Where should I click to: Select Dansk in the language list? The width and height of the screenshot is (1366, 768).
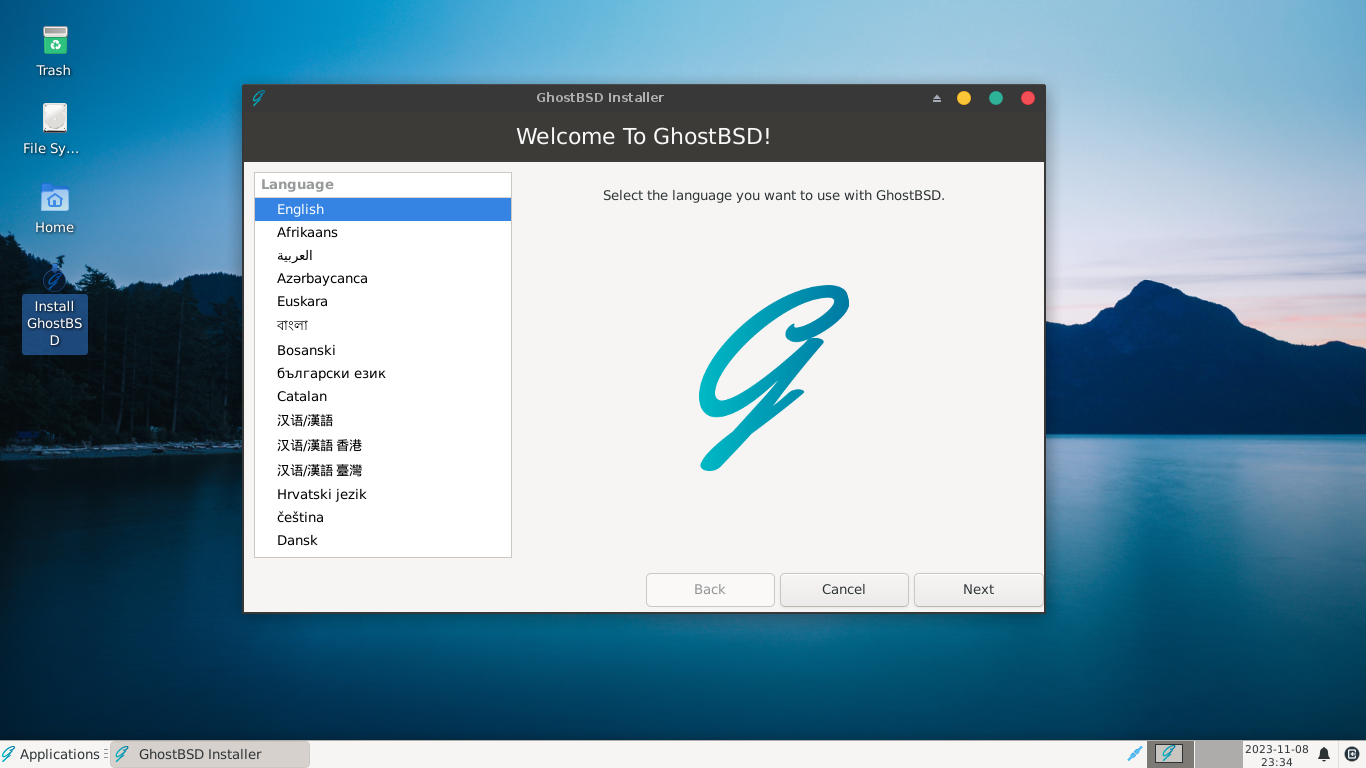click(383, 540)
